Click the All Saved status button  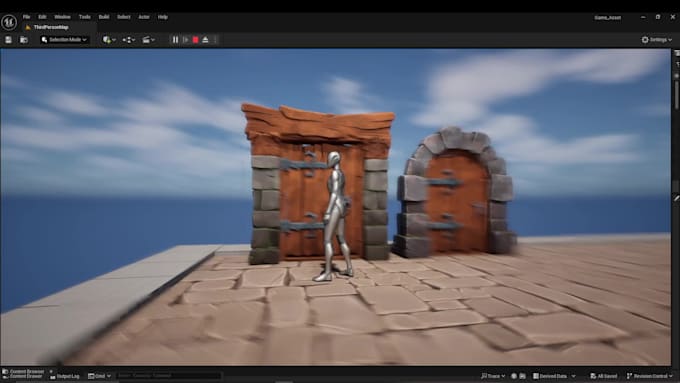pyautogui.click(x=604, y=376)
